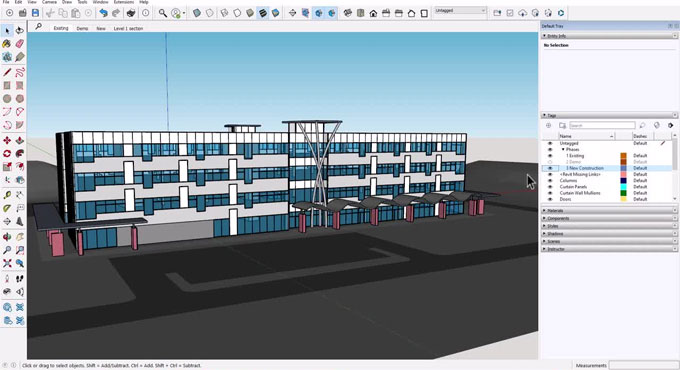
Task: Open the Extensions menu
Action: tap(124, 2)
